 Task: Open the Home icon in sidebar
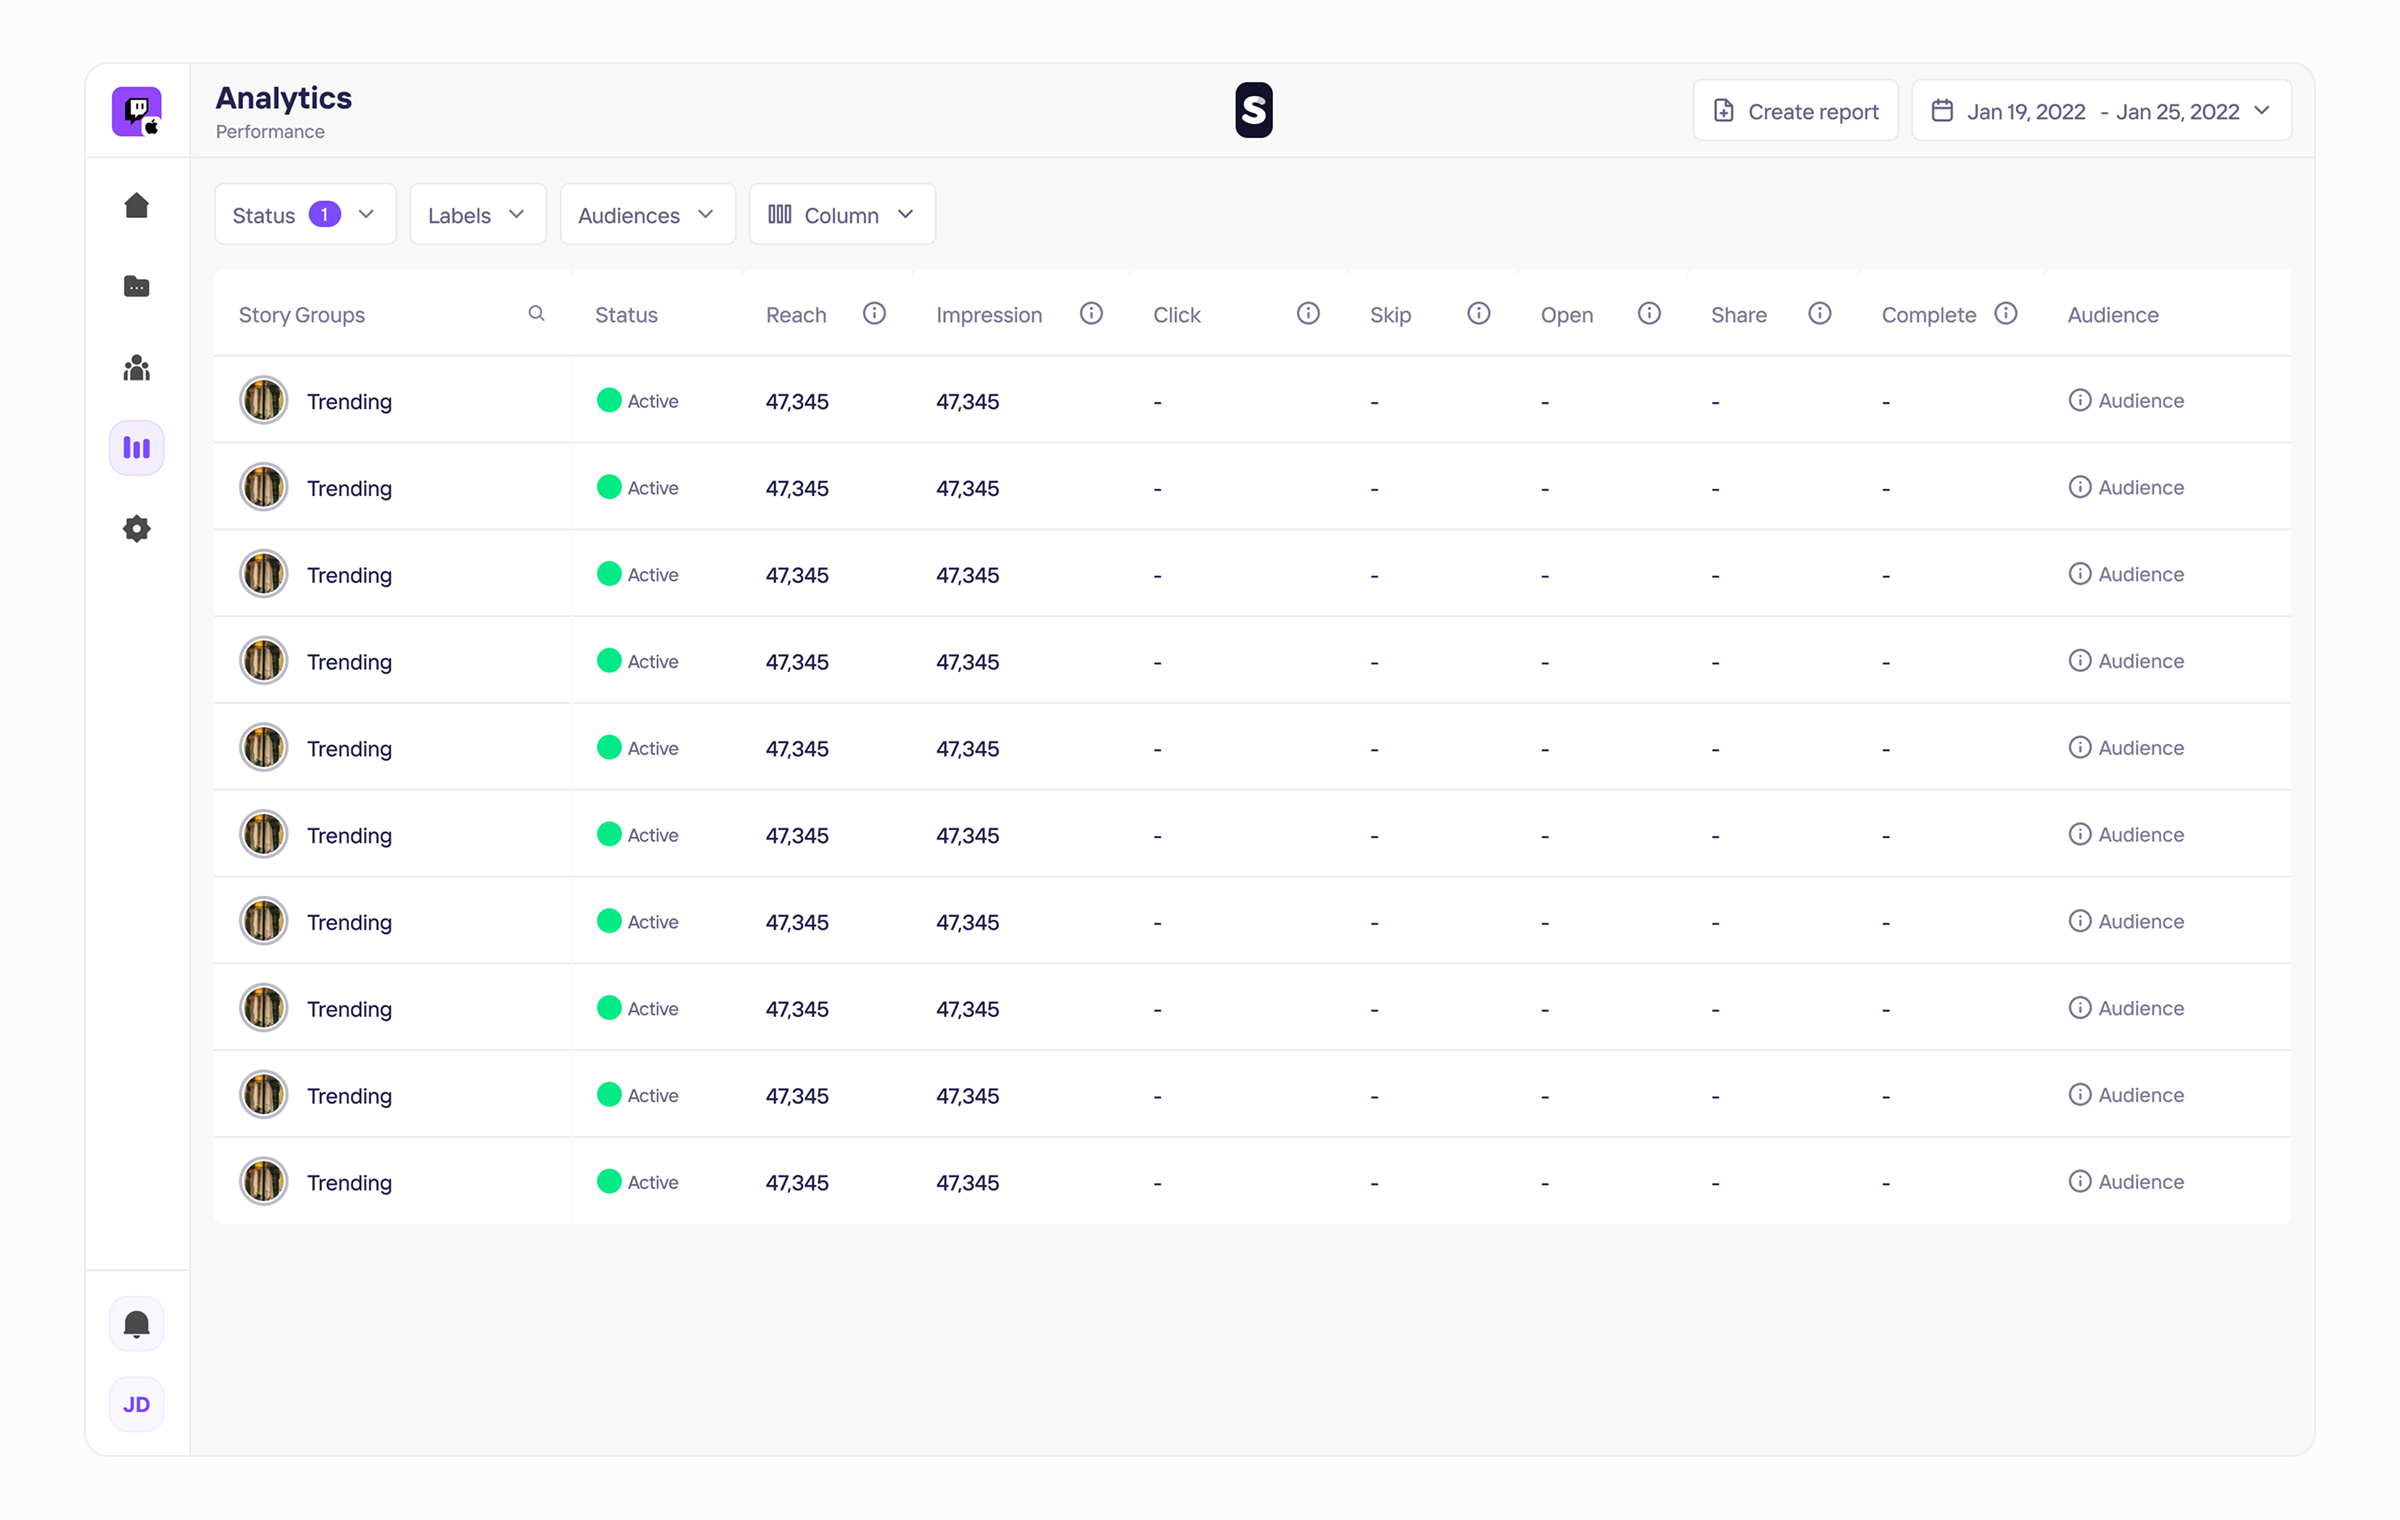[137, 206]
